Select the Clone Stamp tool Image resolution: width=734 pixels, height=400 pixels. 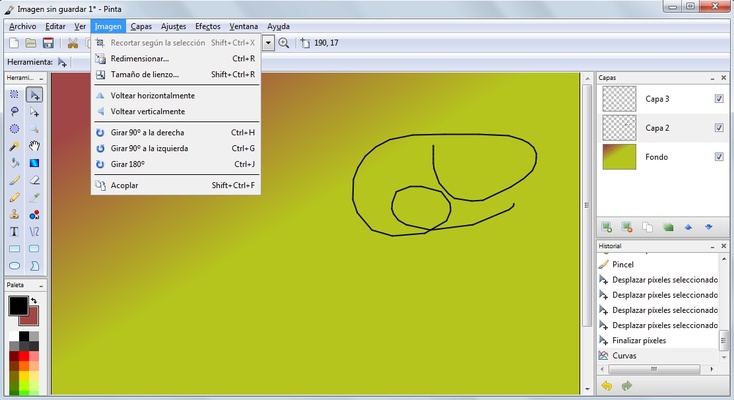click(15, 215)
